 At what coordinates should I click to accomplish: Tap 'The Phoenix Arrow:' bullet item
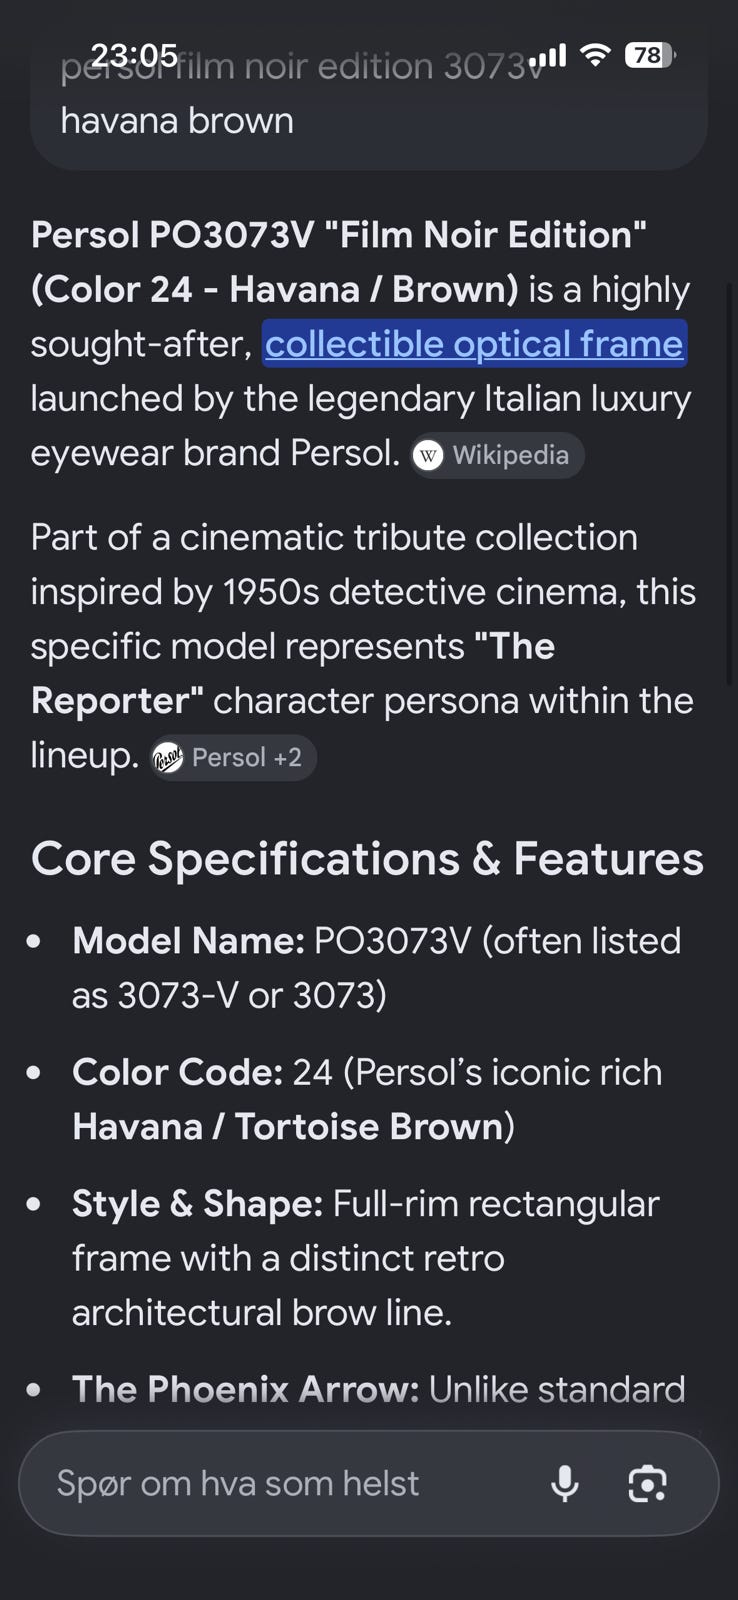(x=378, y=1389)
